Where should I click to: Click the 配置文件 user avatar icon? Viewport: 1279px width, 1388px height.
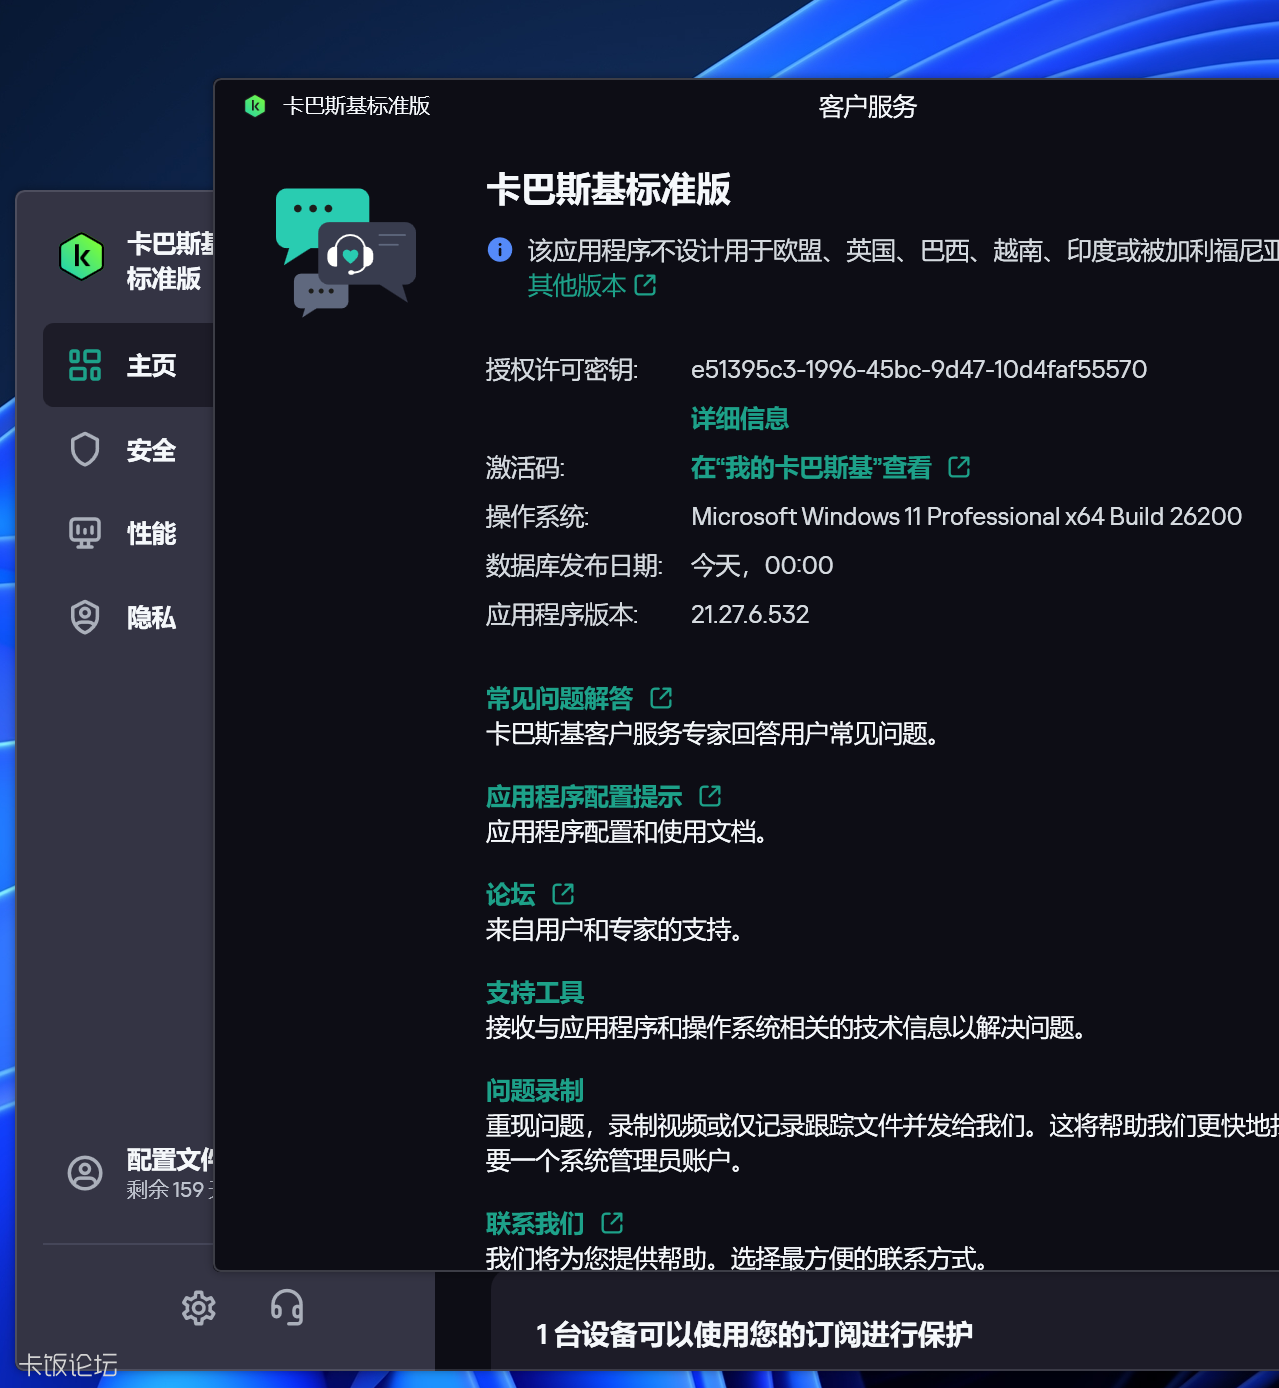pos(85,1173)
